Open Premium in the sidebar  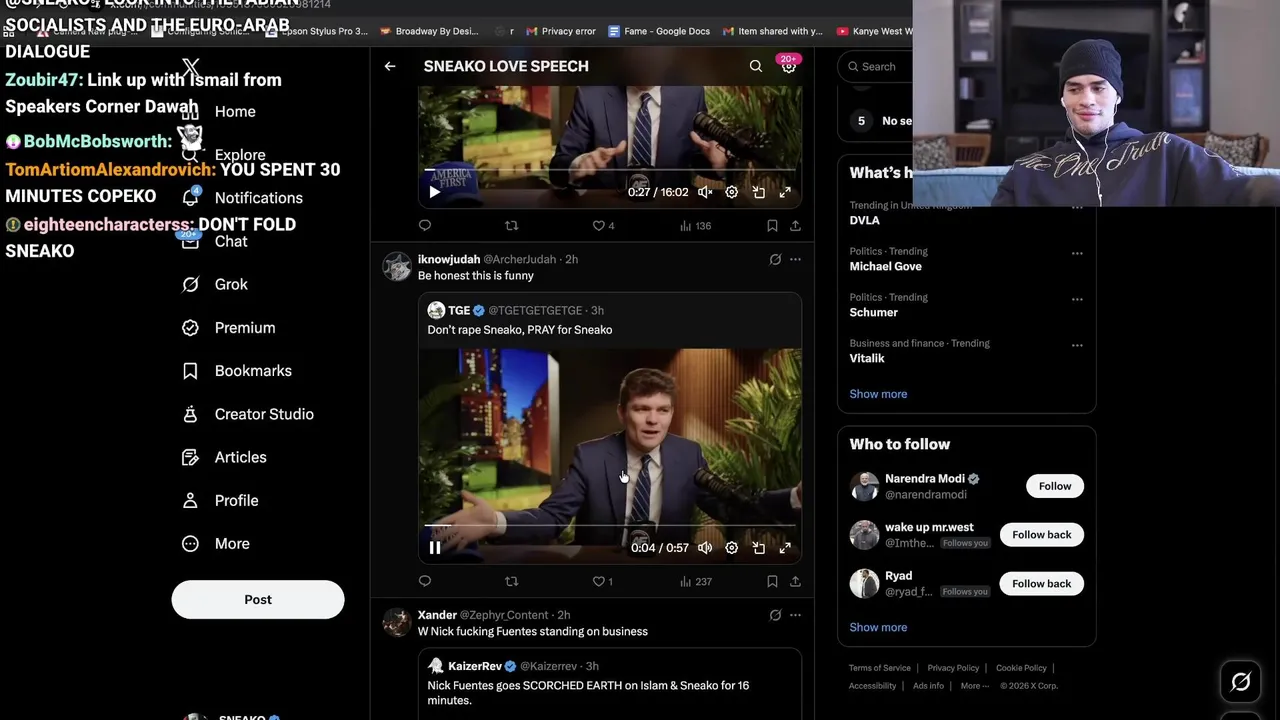tap(228, 328)
